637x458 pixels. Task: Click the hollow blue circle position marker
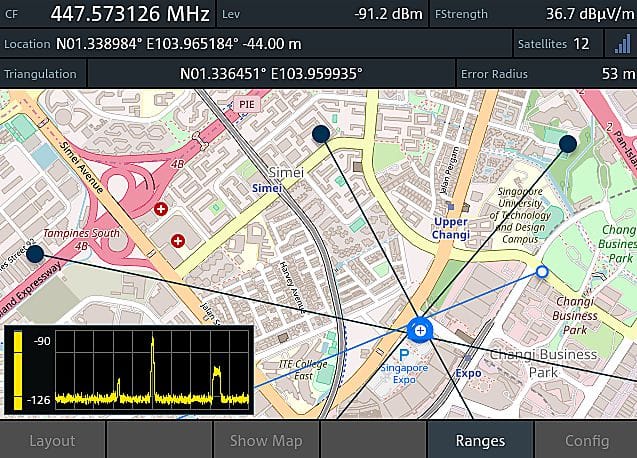(x=542, y=271)
